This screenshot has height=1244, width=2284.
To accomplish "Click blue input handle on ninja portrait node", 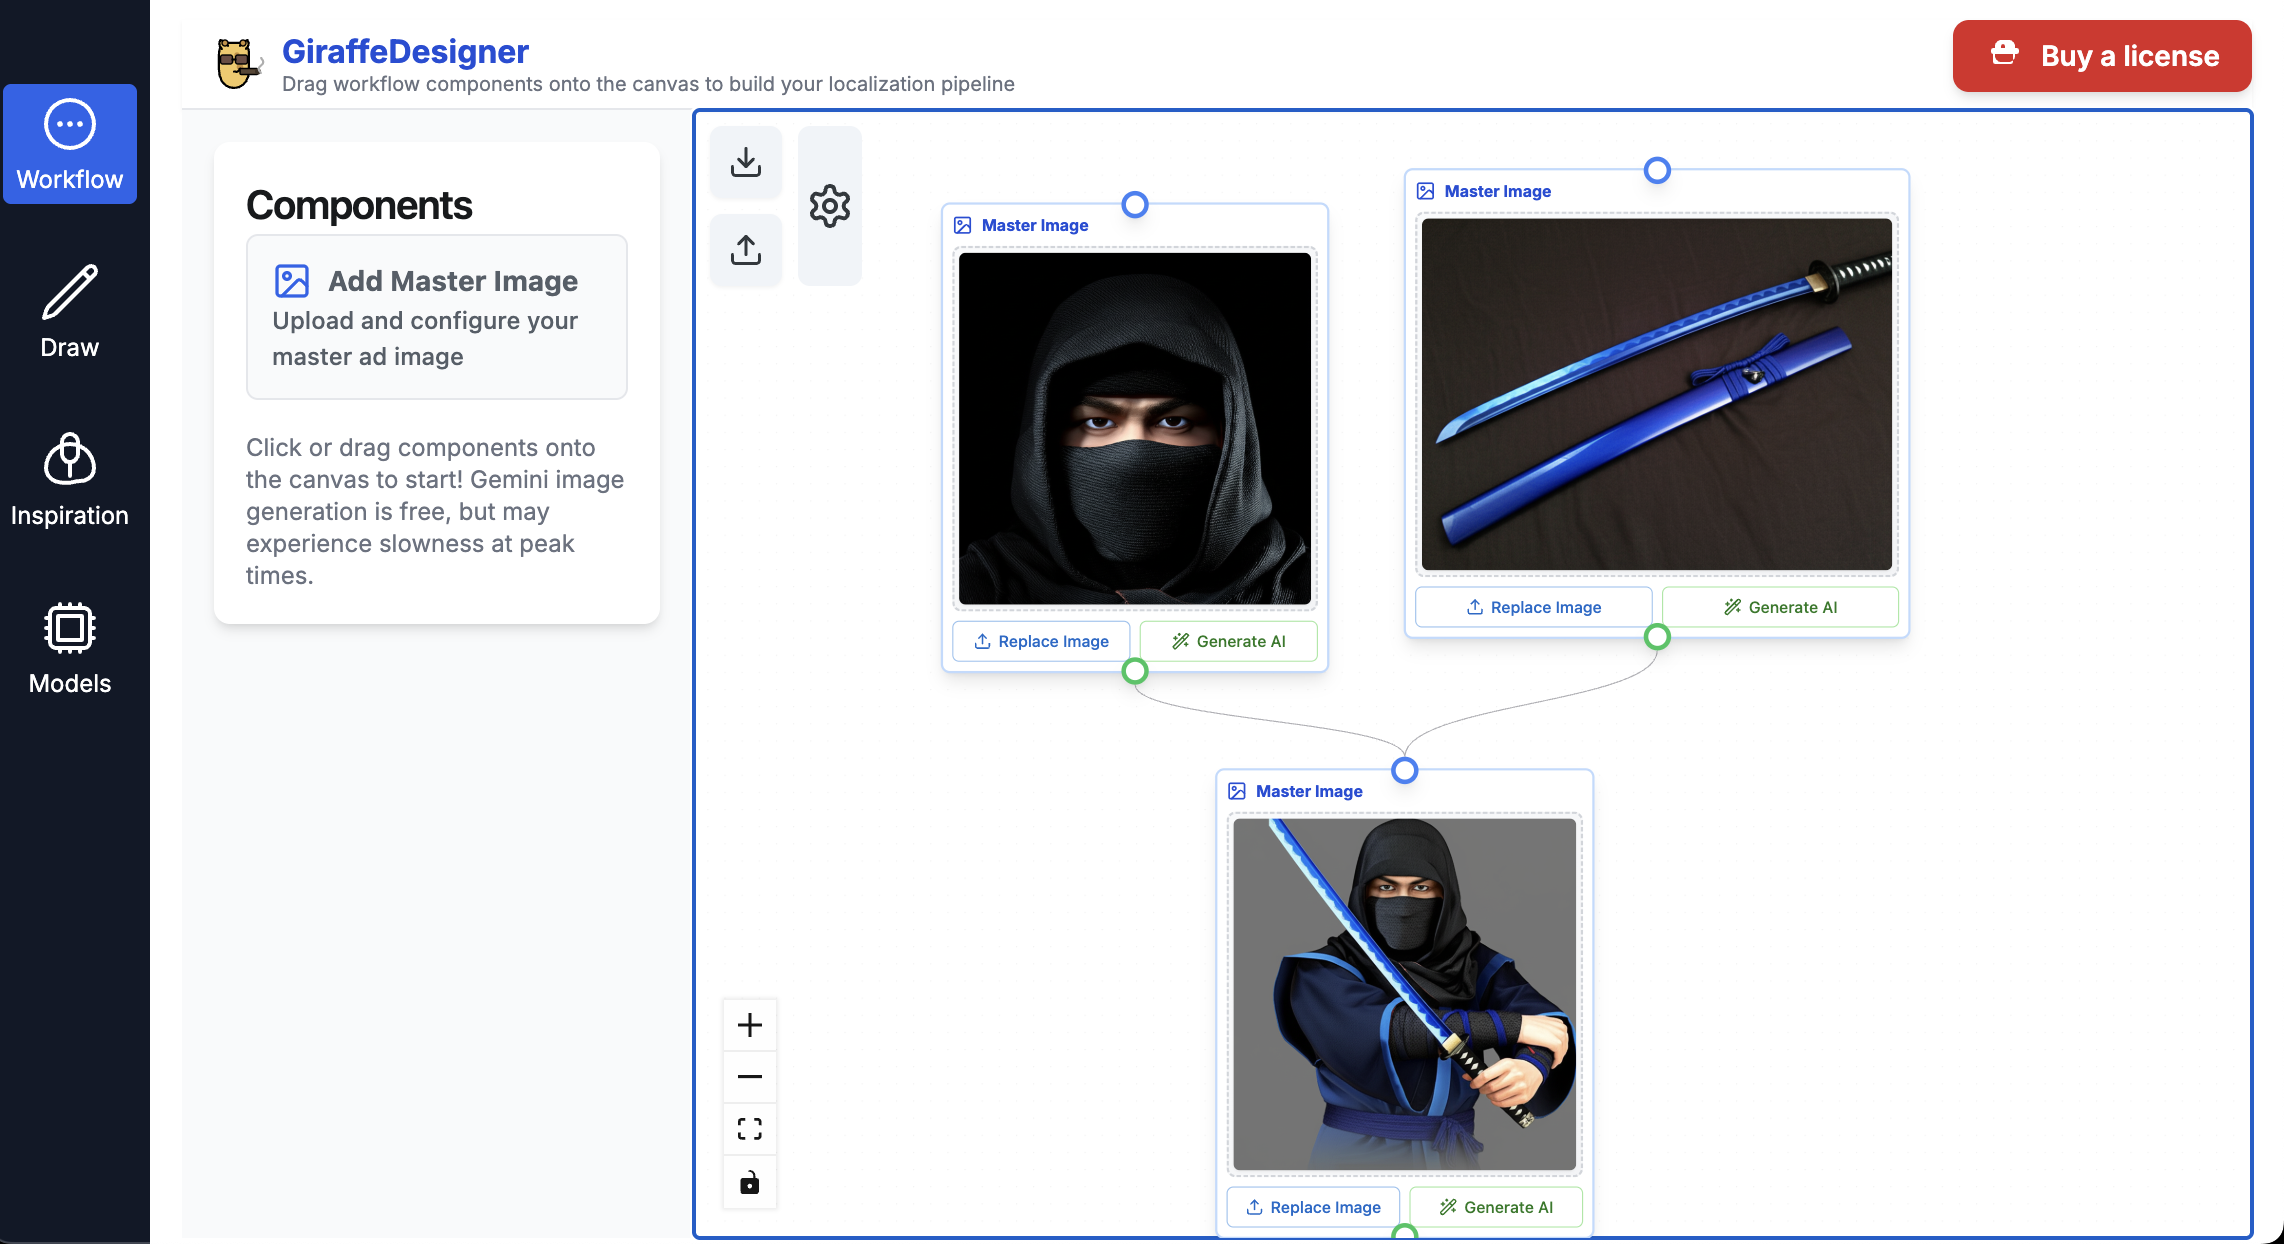I will (1135, 205).
